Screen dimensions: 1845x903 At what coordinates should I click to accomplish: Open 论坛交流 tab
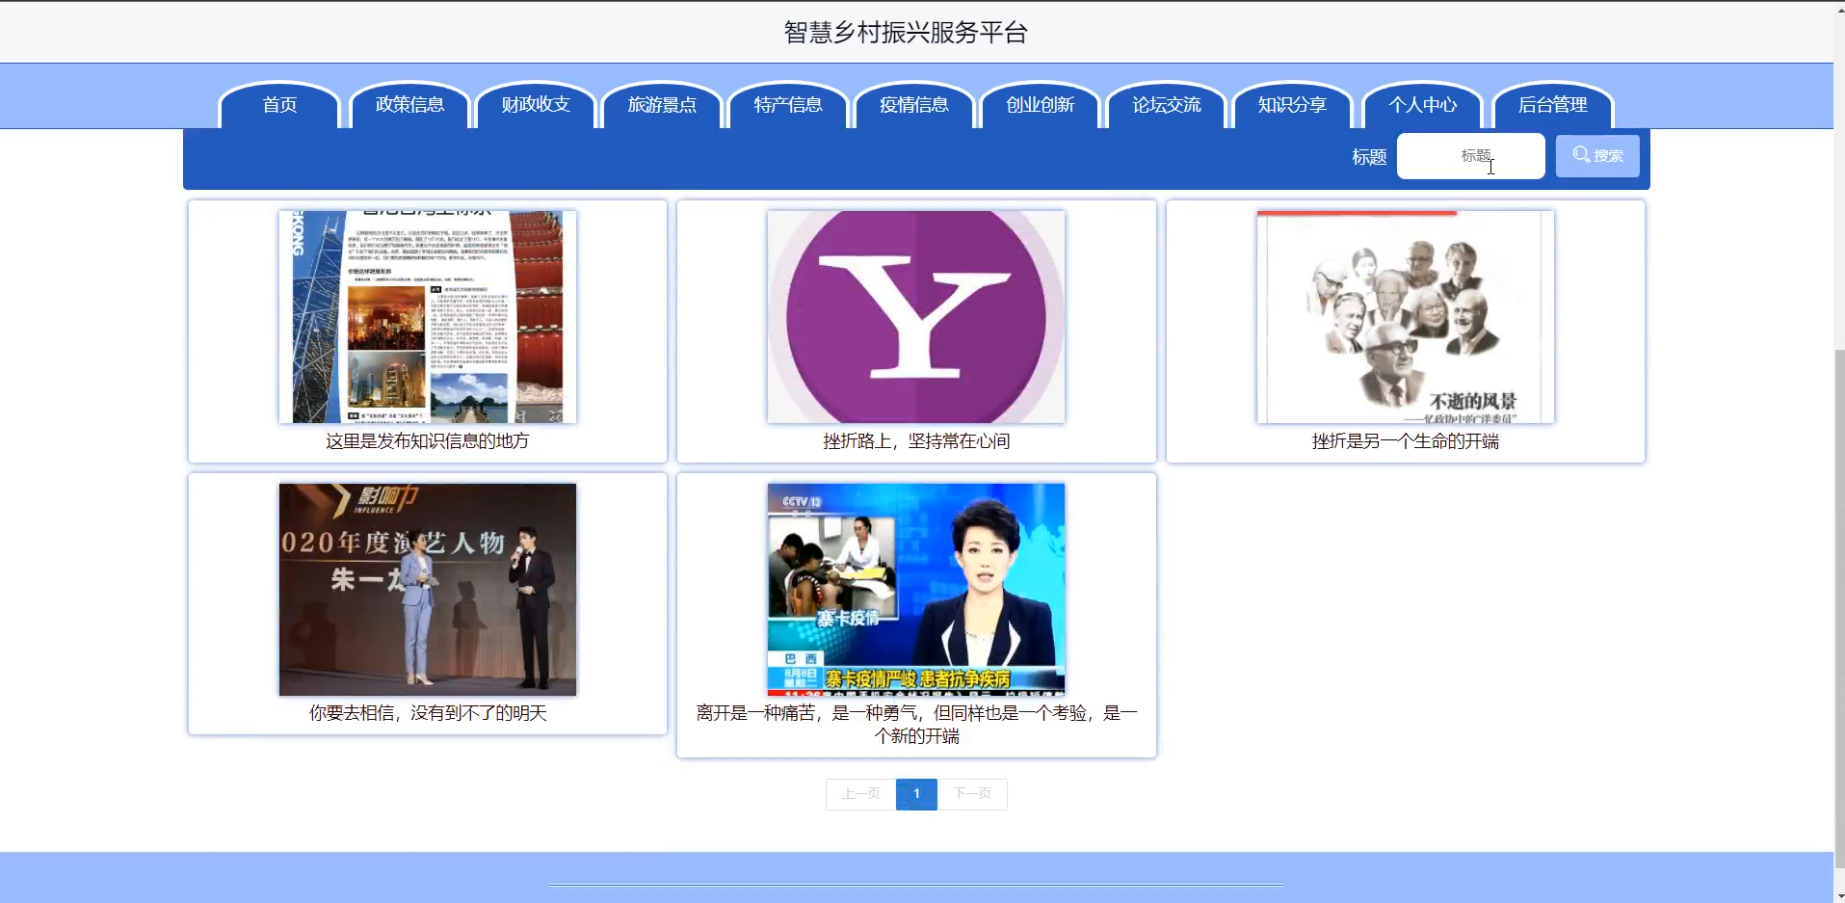click(1166, 105)
